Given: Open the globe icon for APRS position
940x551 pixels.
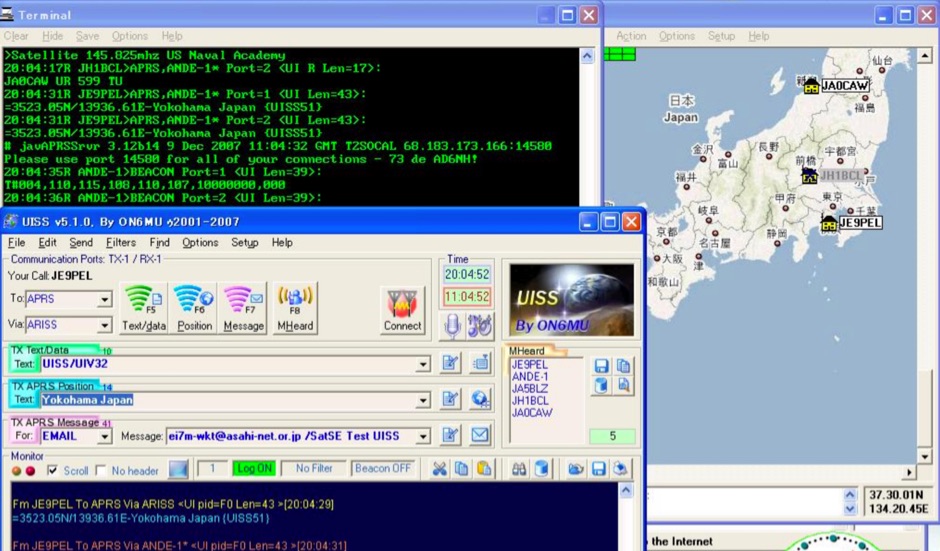Looking at the screenshot, I should point(480,399).
